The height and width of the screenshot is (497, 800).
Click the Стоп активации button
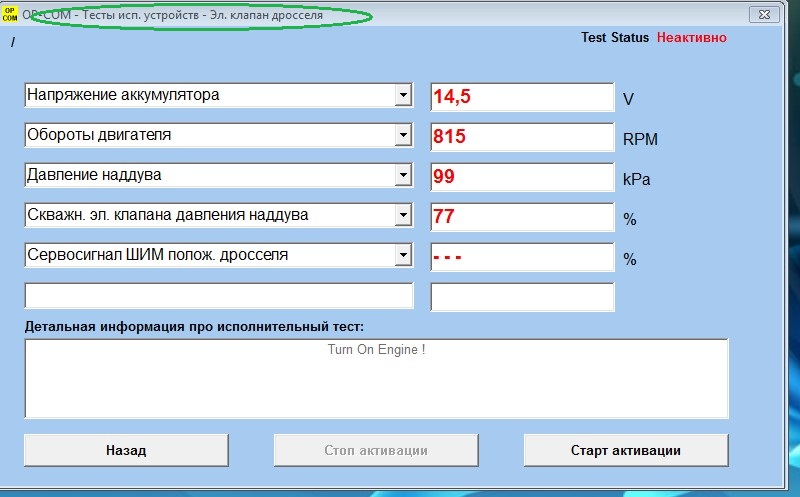click(376, 450)
